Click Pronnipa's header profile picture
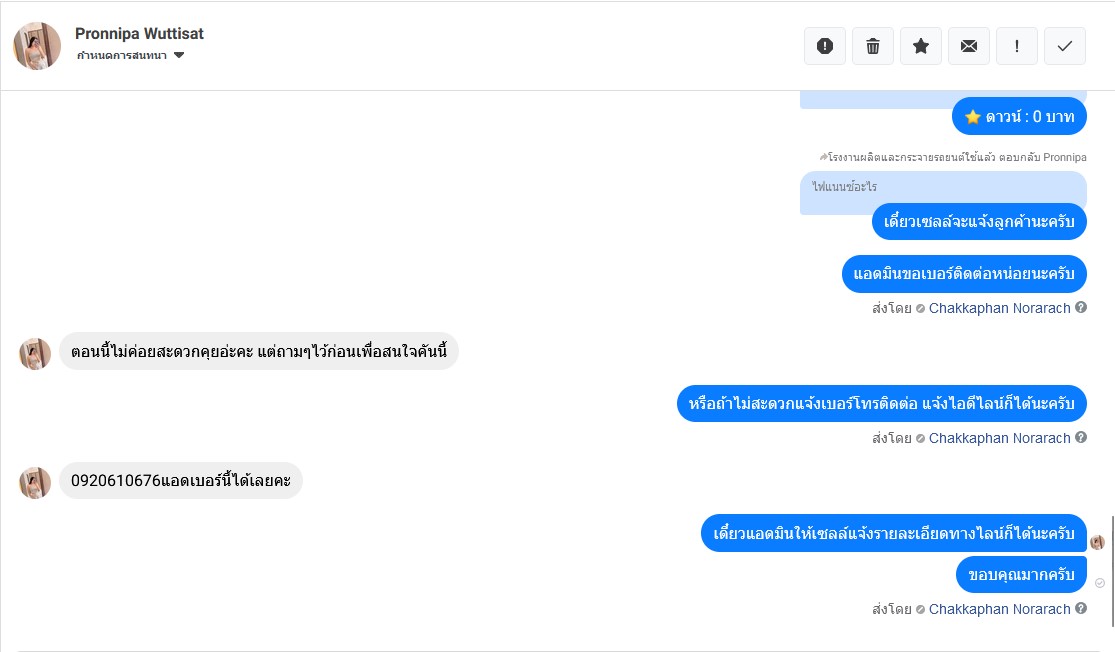This screenshot has width=1115, height=652. (37, 45)
